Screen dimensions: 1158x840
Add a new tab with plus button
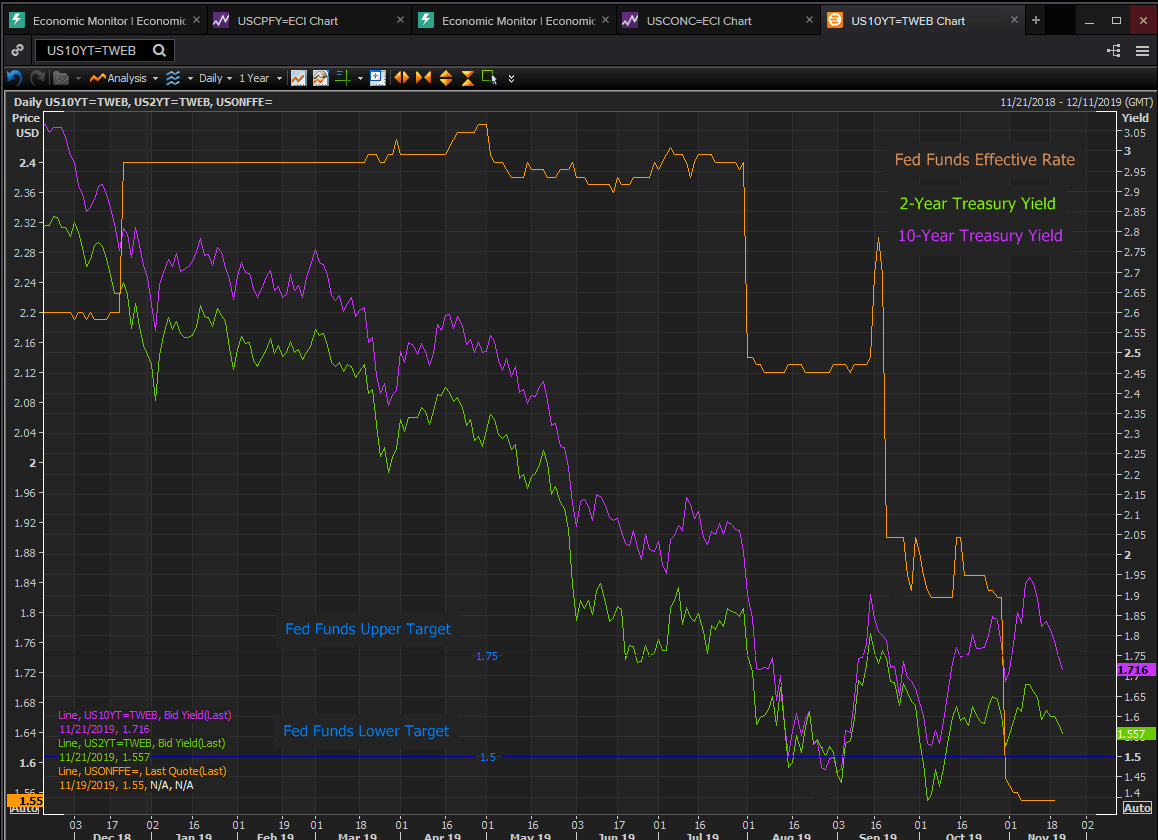tap(1036, 20)
